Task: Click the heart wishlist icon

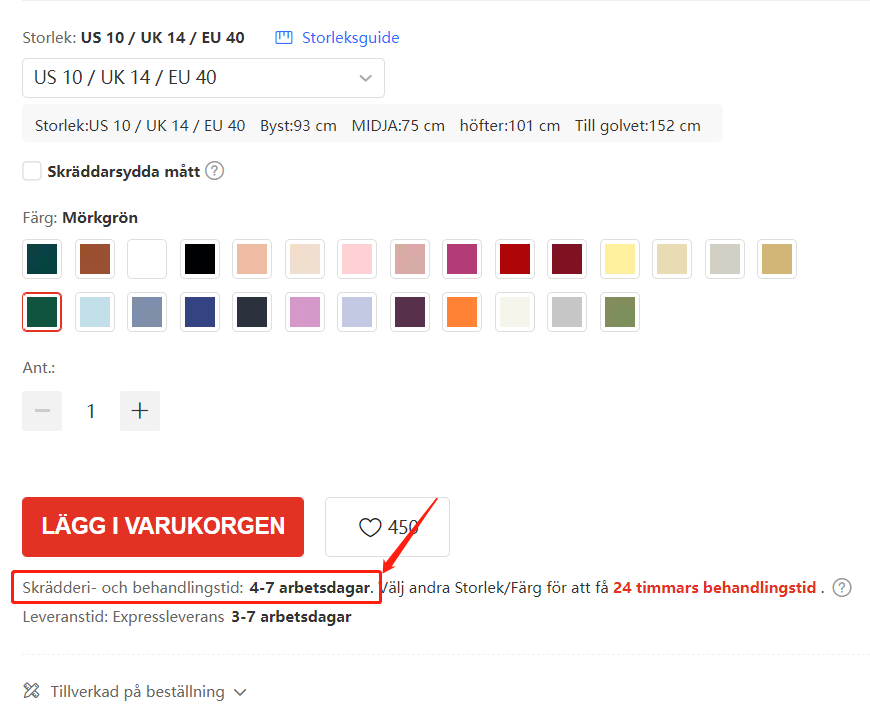Action: (370, 527)
